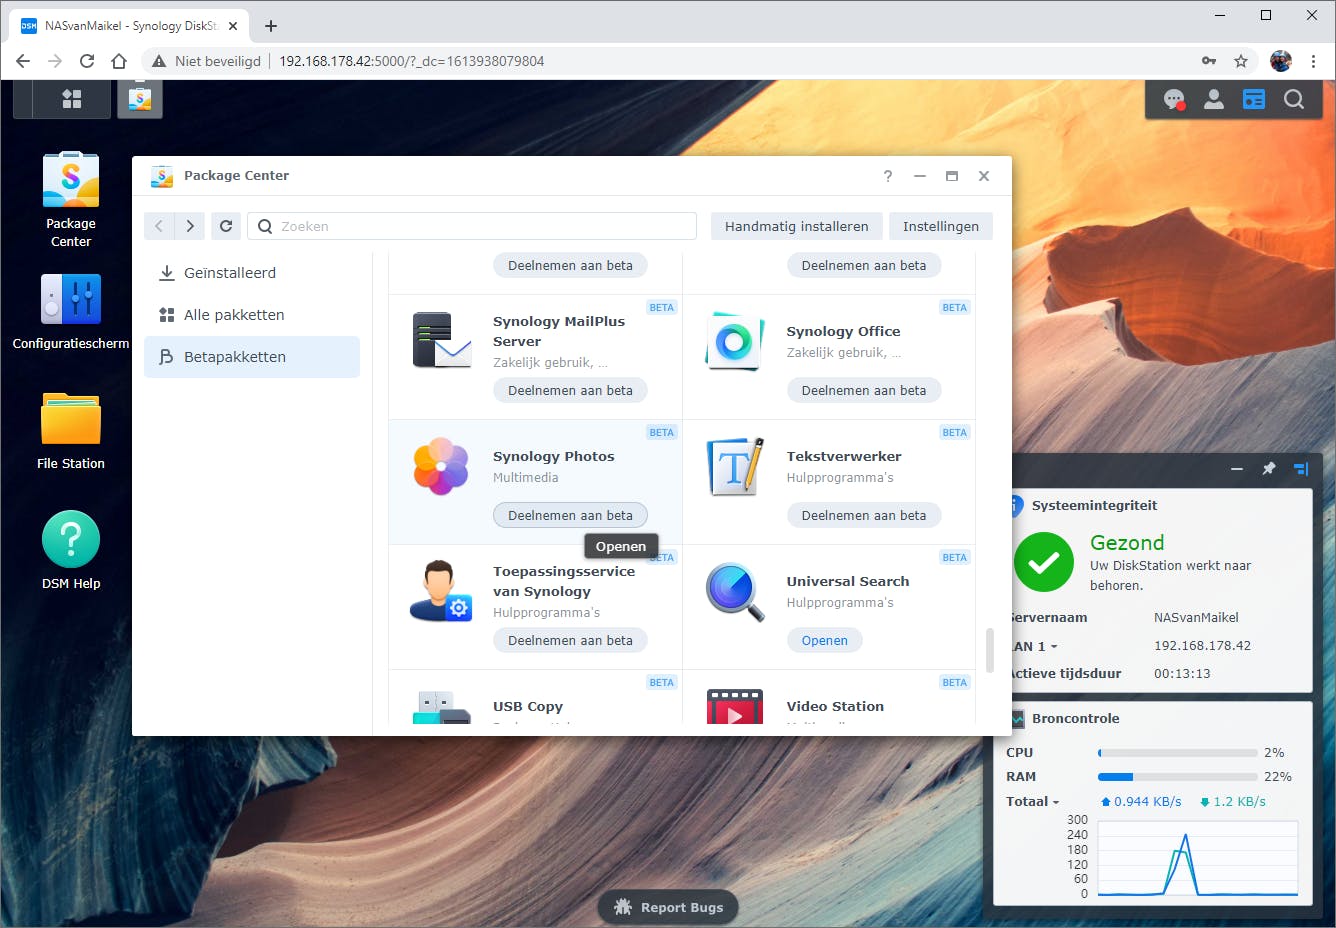Screen dimensions: 1336x928
Task: Reload the browser page
Action: tap(87, 61)
